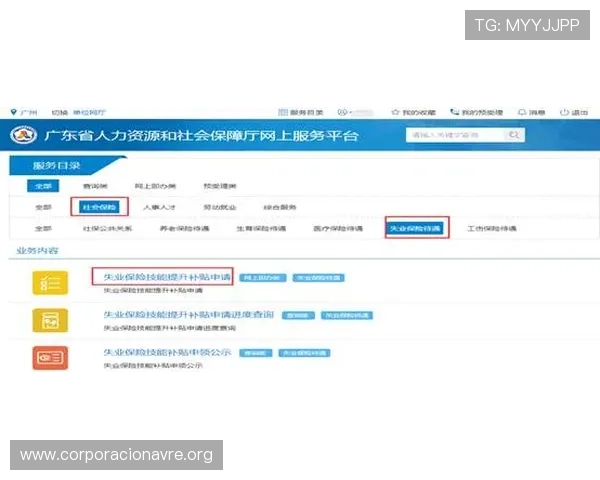
Task: Click 网上即办类 tag beside 补贴申请
Action: pos(262,278)
